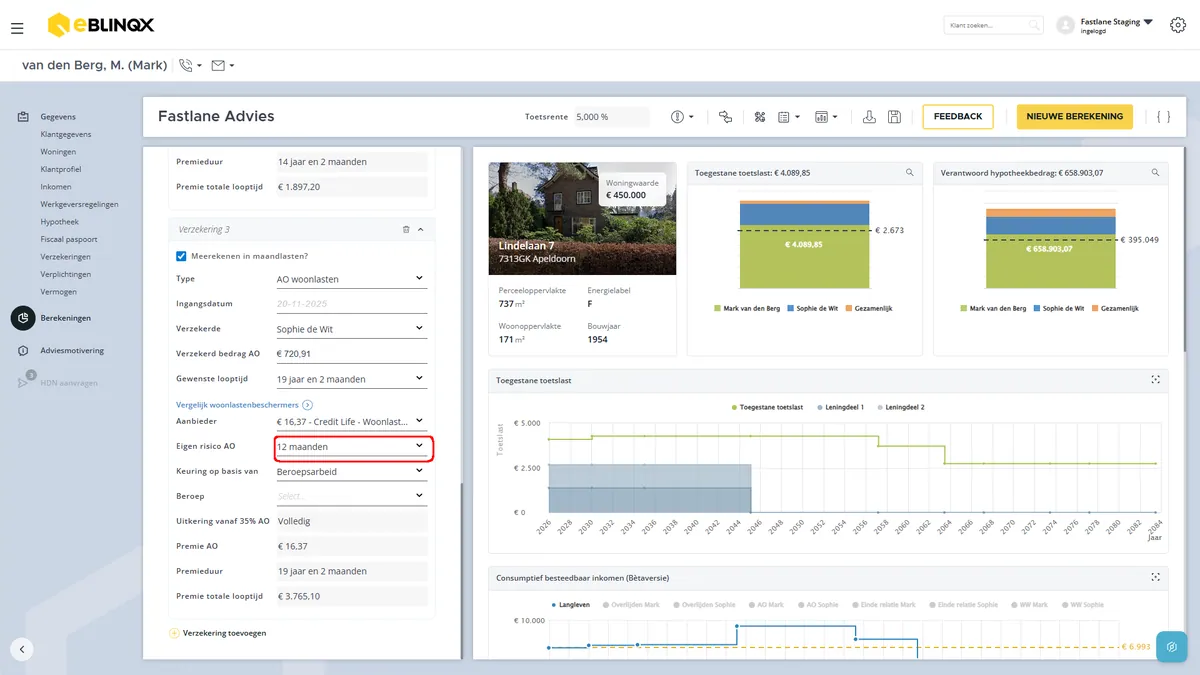Open the Keuring op basis van dropdown
Image resolution: width=1200 pixels, height=675 pixels.
click(x=351, y=471)
